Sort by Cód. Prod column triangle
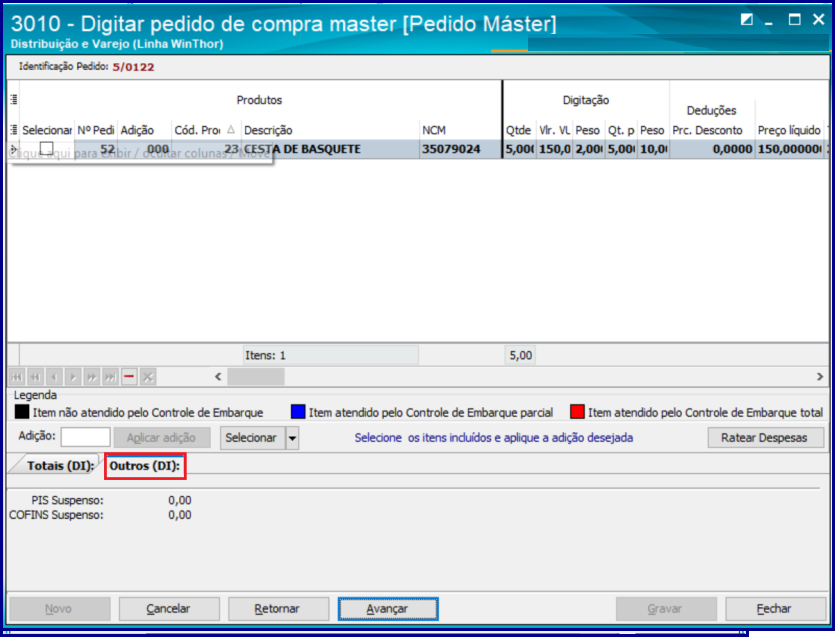The height and width of the screenshot is (637, 835). pos(231,129)
